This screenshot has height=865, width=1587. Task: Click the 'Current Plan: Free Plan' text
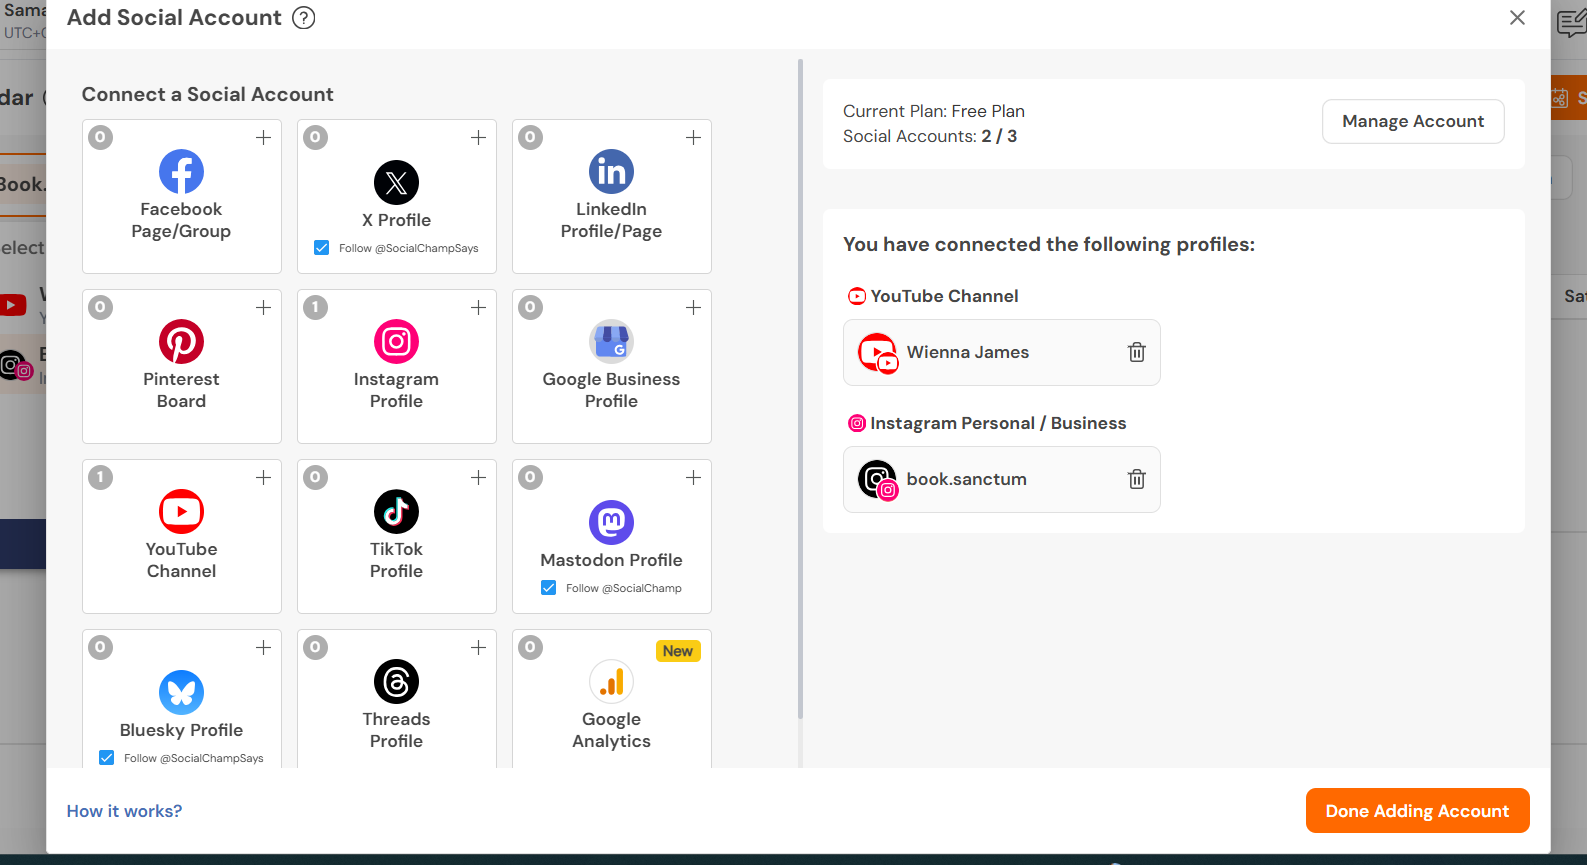(x=934, y=111)
